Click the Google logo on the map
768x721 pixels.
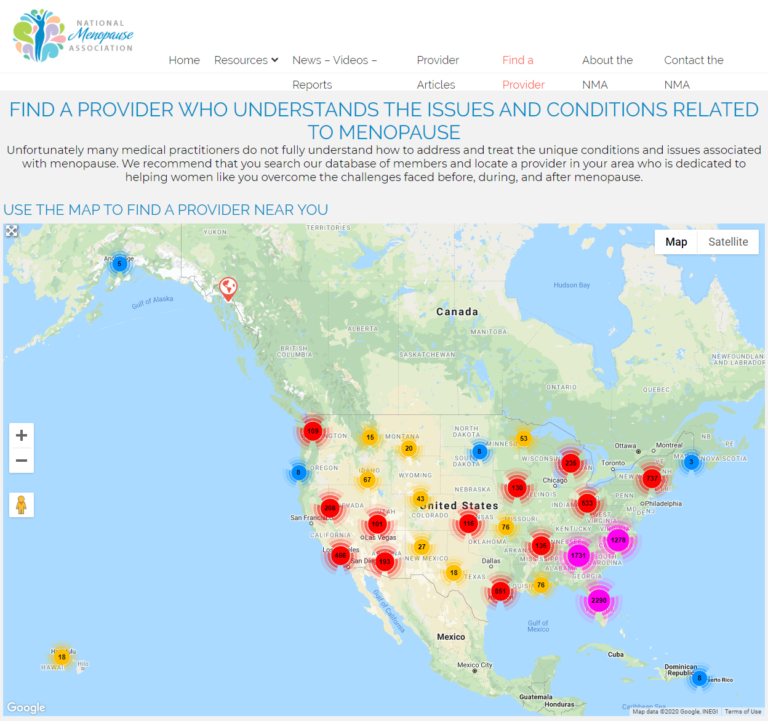[26, 708]
